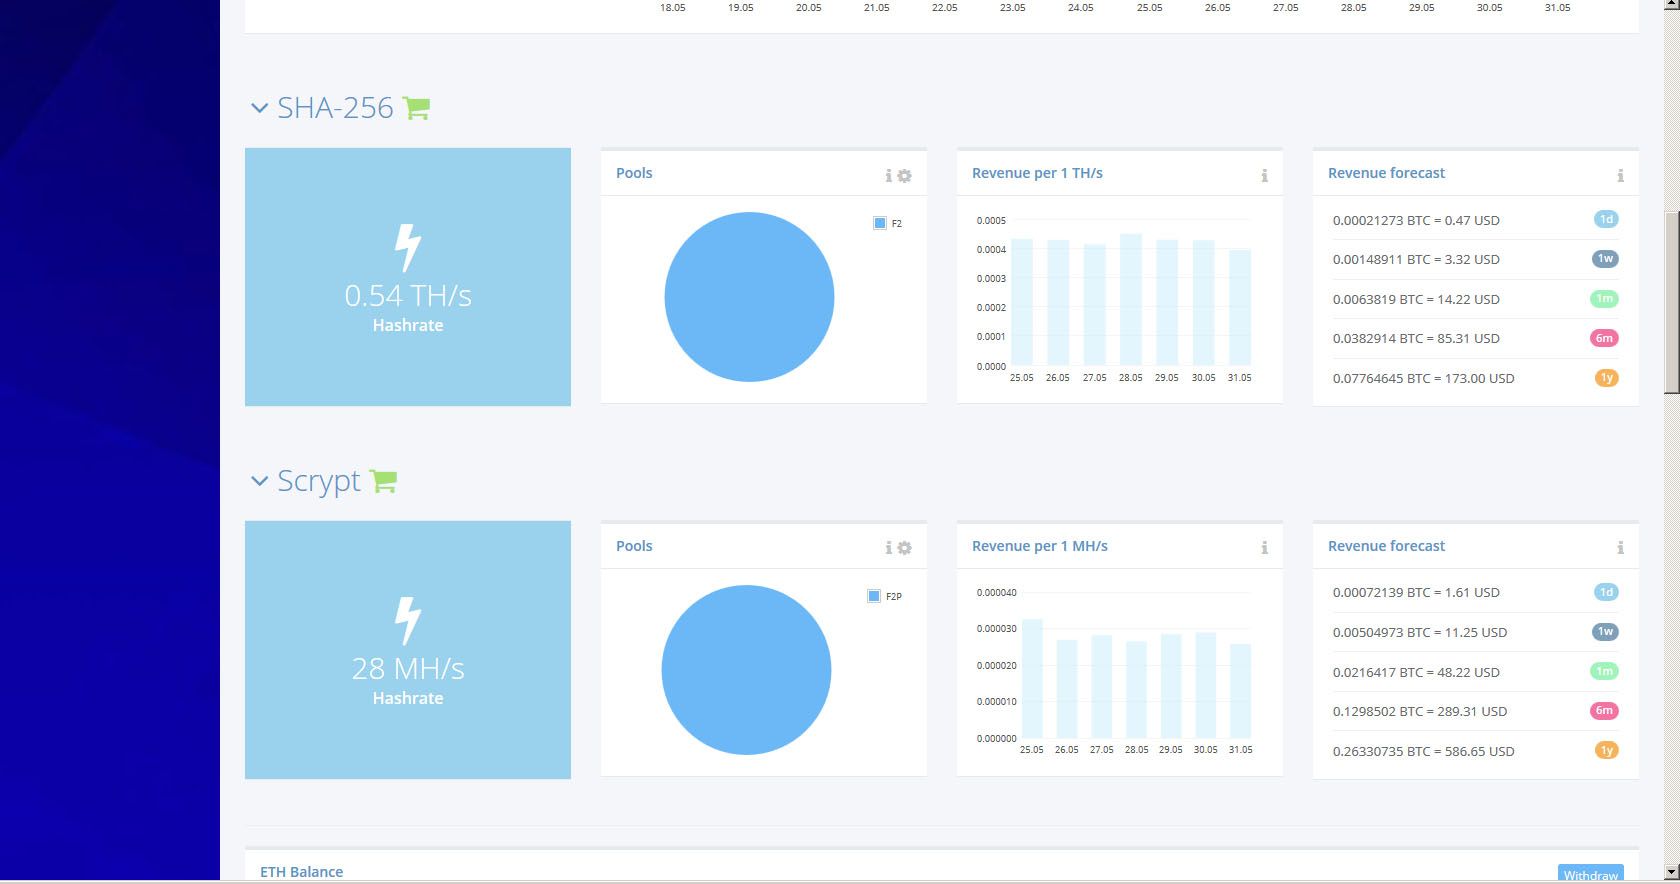Toggle F2 legend entry in SHA-256 pie chart
The width and height of the screenshot is (1680, 884).
pyautogui.click(x=888, y=223)
